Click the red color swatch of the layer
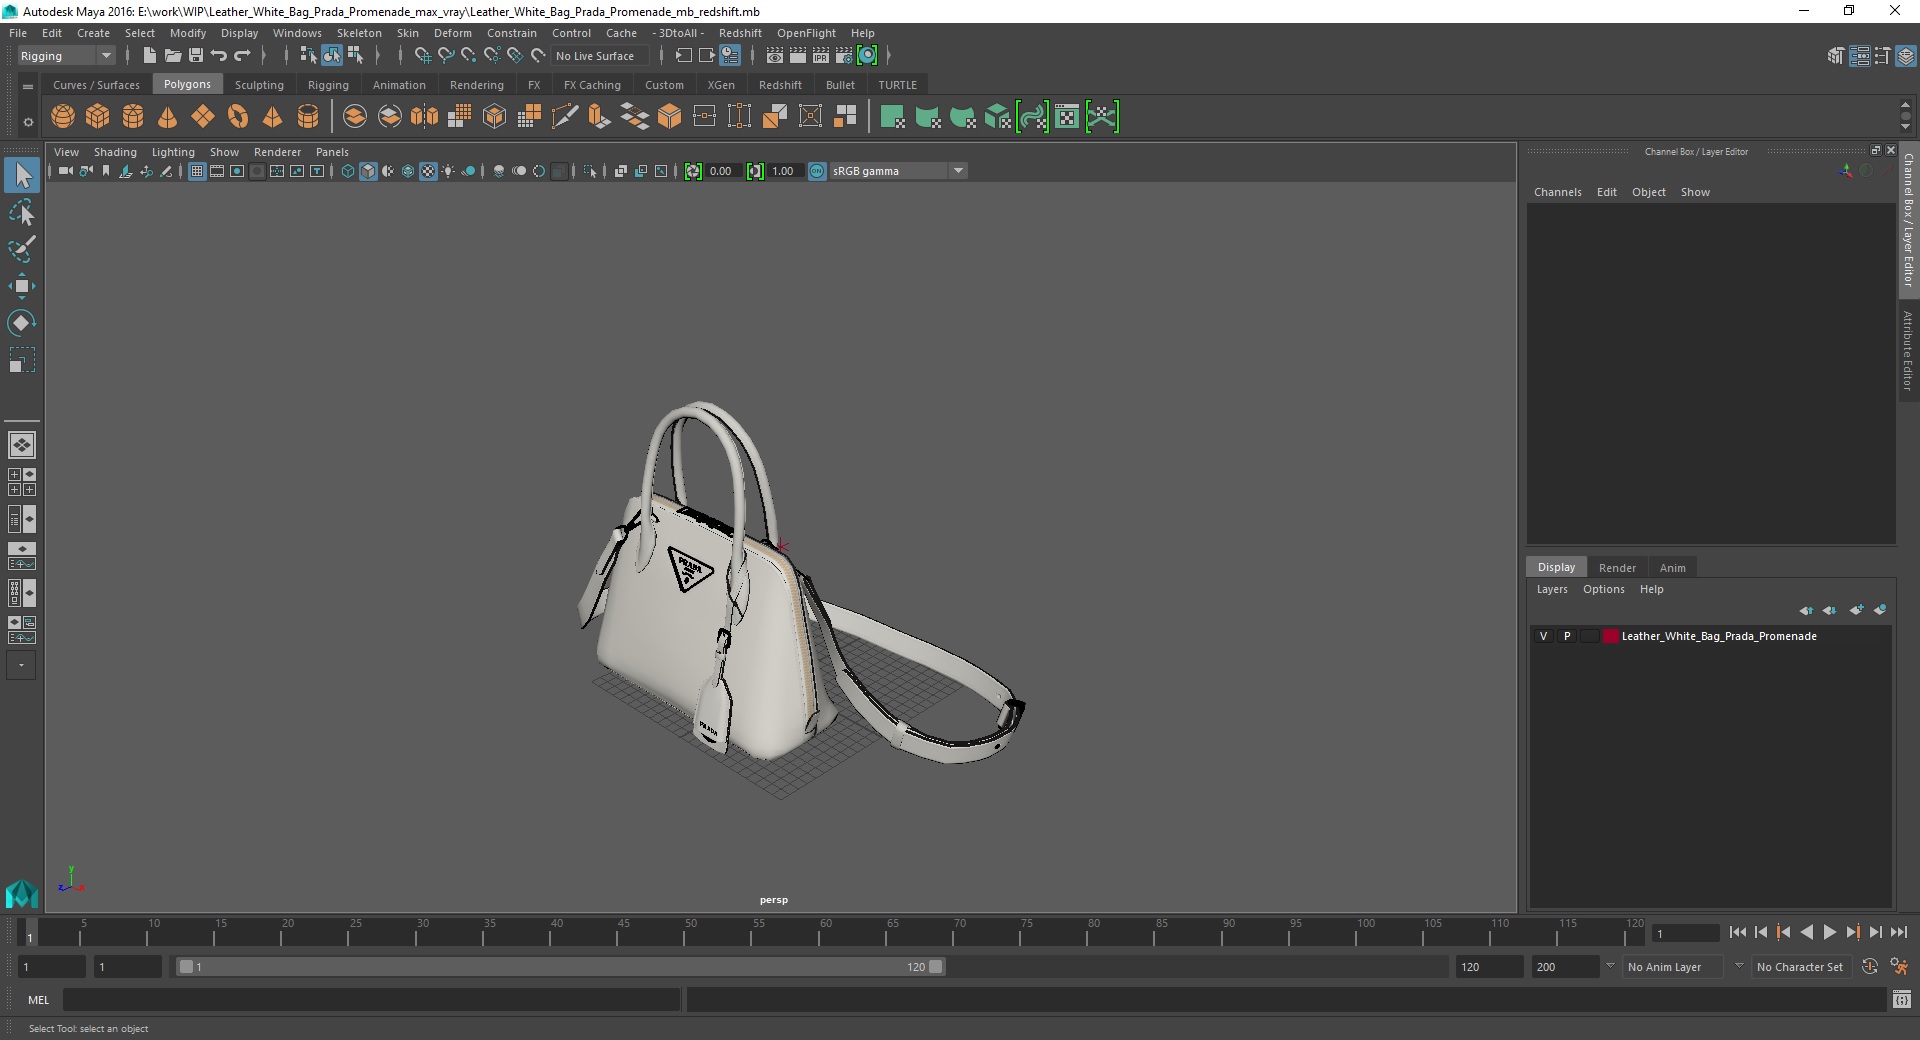The width and height of the screenshot is (1920, 1040). pyautogui.click(x=1610, y=636)
